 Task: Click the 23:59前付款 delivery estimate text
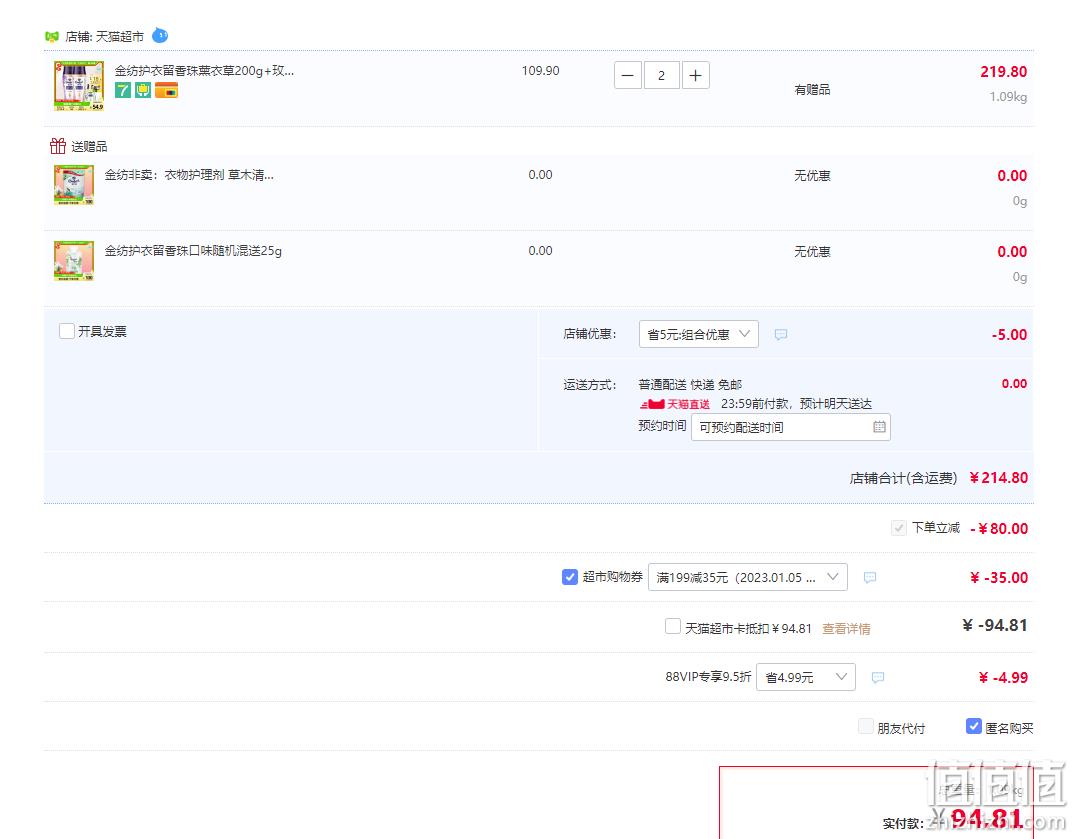(797, 404)
